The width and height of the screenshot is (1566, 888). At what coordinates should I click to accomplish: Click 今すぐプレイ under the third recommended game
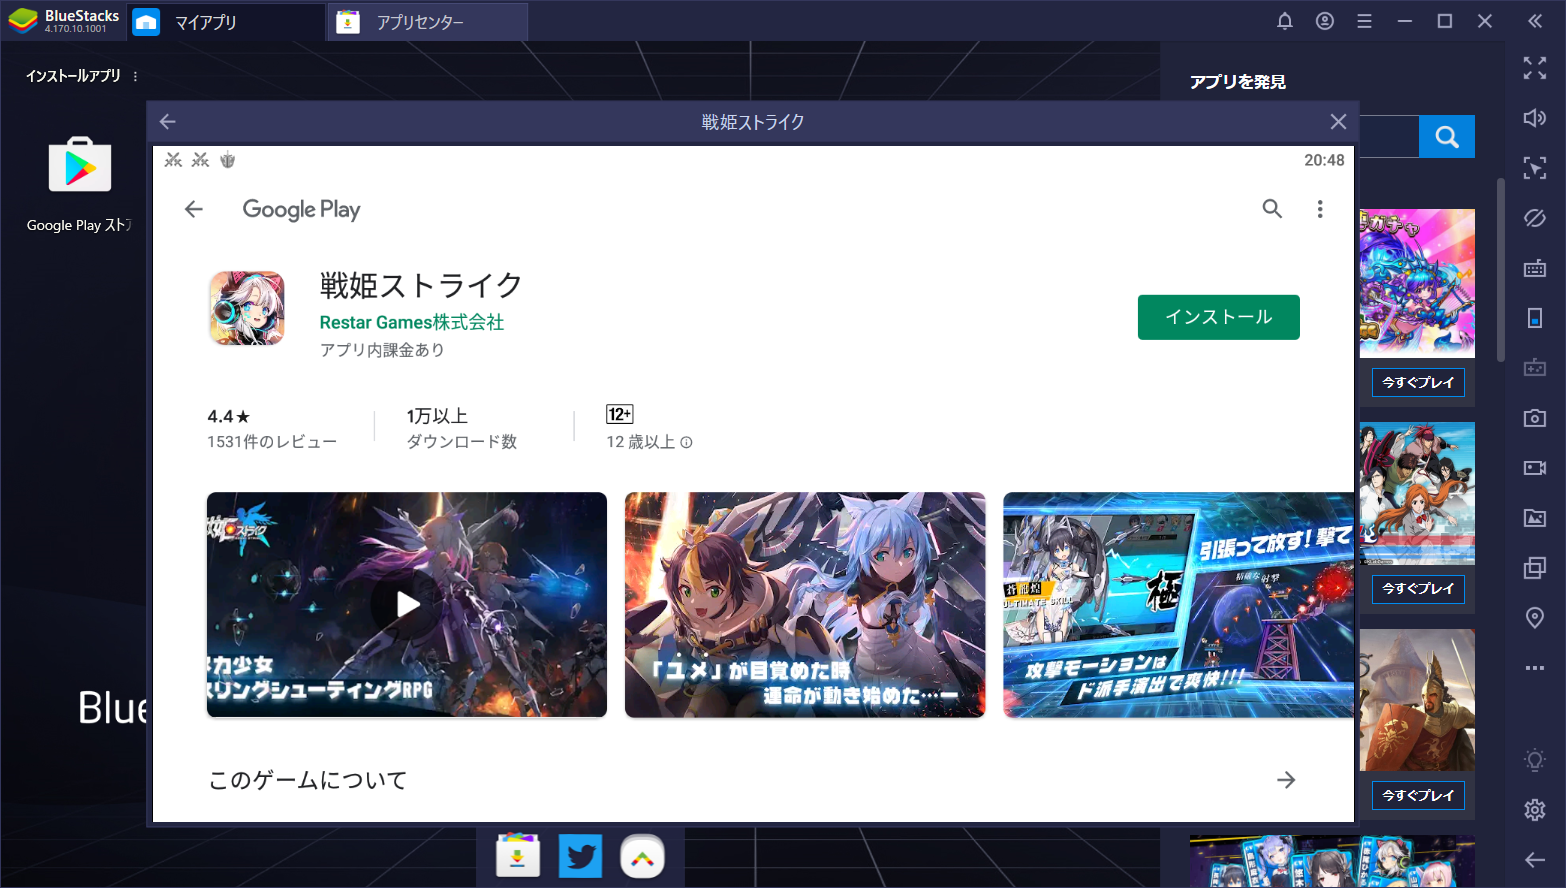(1418, 795)
